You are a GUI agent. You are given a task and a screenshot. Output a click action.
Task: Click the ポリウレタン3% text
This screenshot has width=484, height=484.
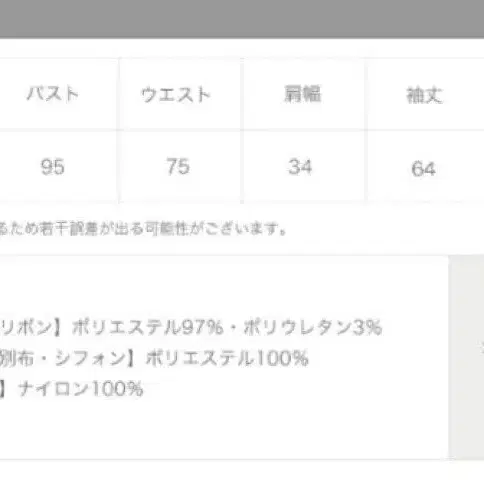click(x=313, y=327)
